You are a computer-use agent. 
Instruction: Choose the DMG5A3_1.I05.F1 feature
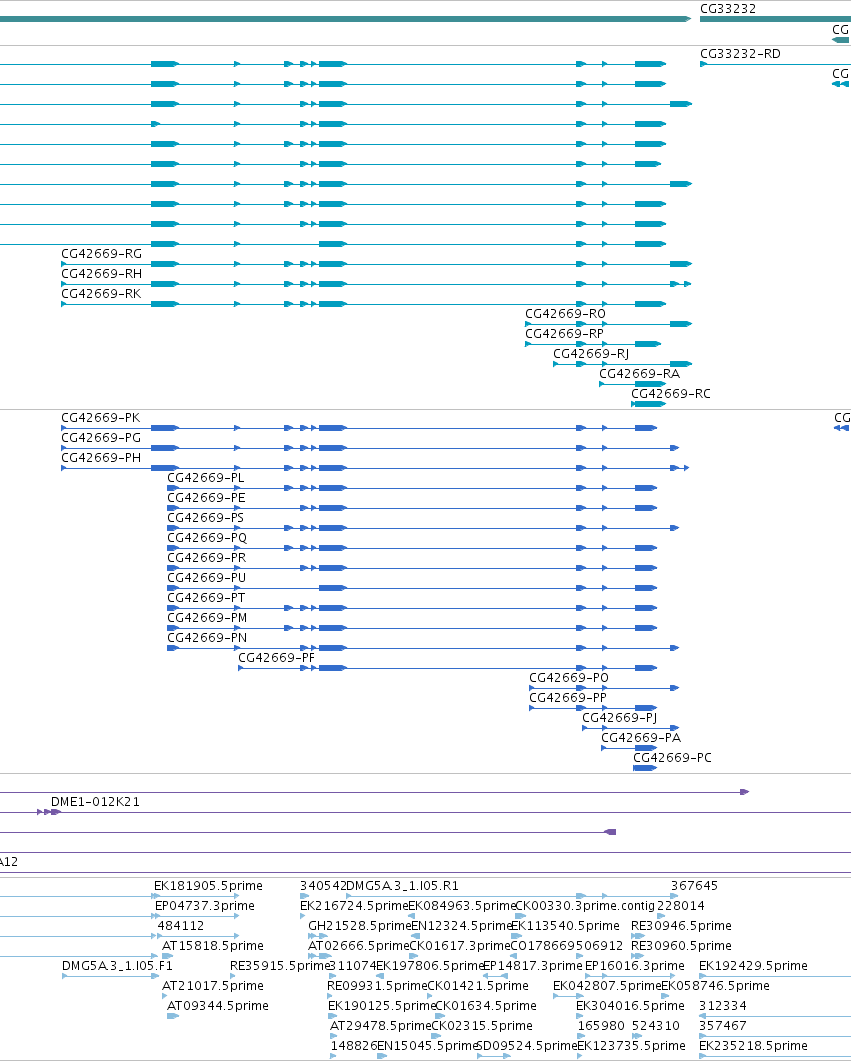click(x=117, y=966)
